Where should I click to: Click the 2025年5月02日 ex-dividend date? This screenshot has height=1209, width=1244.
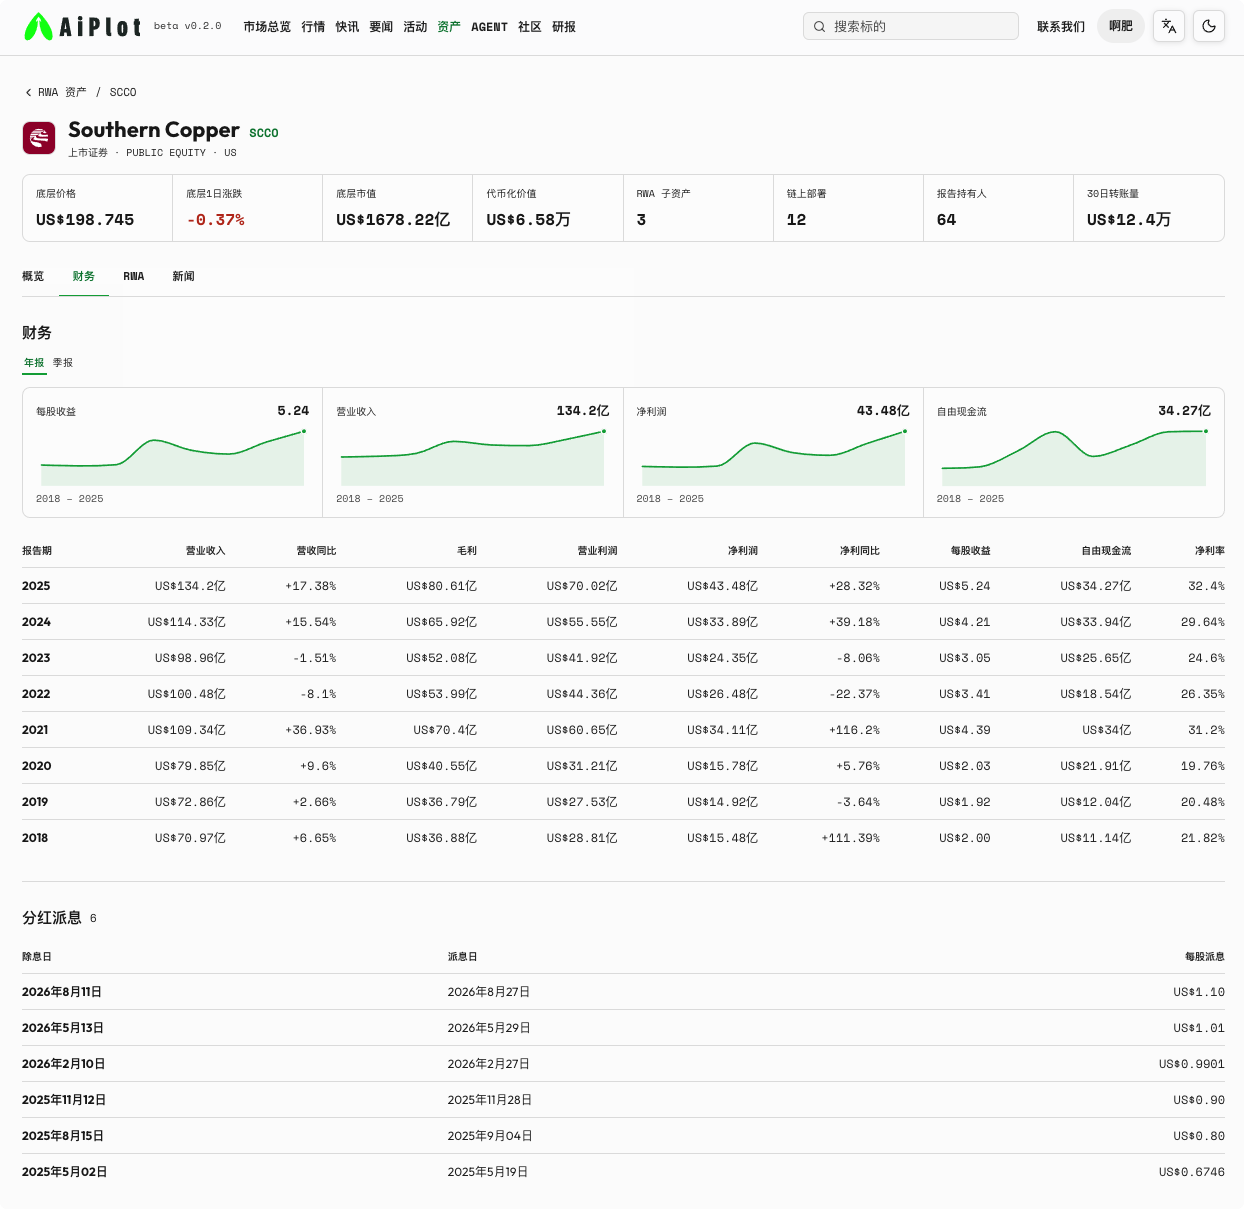tap(64, 1172)
